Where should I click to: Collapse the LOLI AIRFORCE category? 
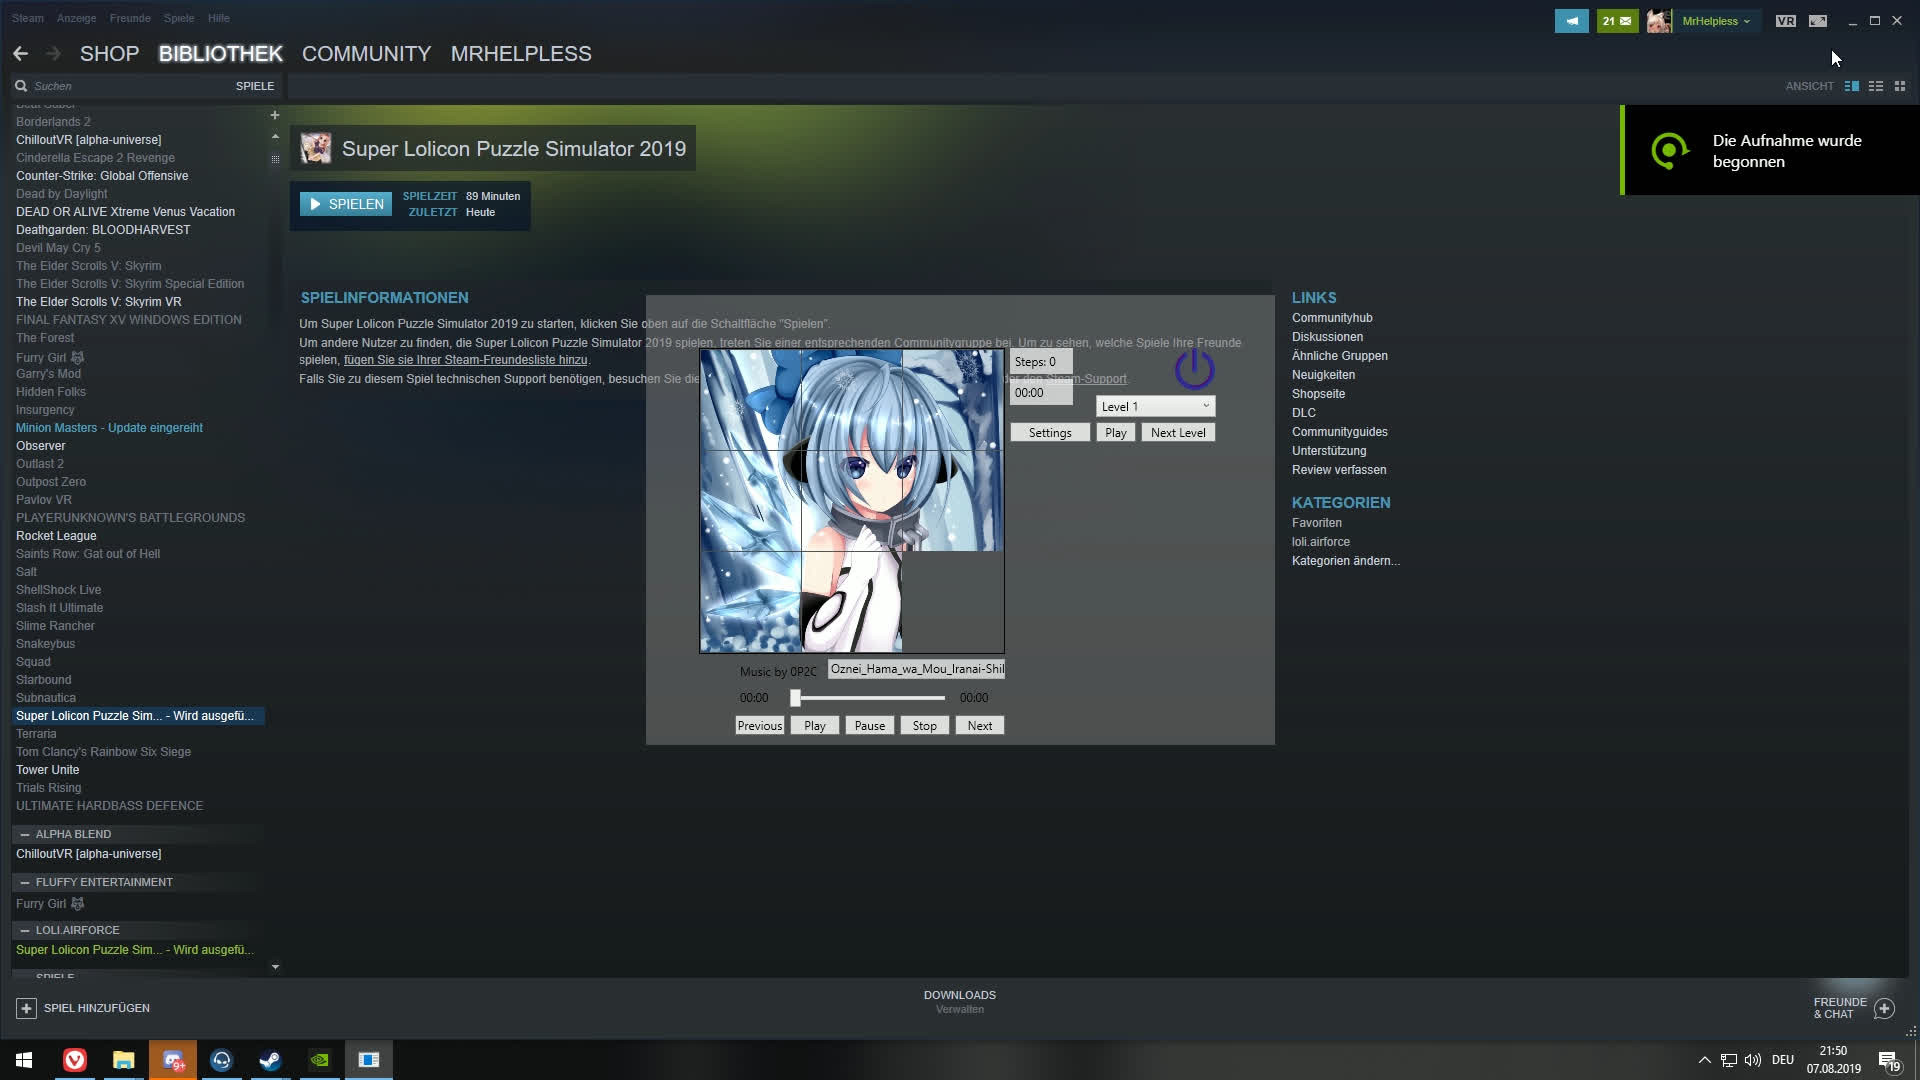[25, 930]
